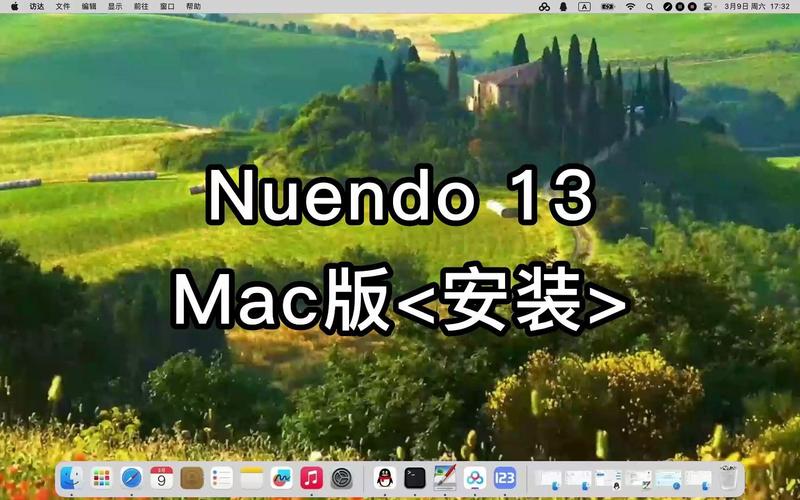Open the 显示 menu
Viewport: 800px width, 500px height.
coord(115,7)
